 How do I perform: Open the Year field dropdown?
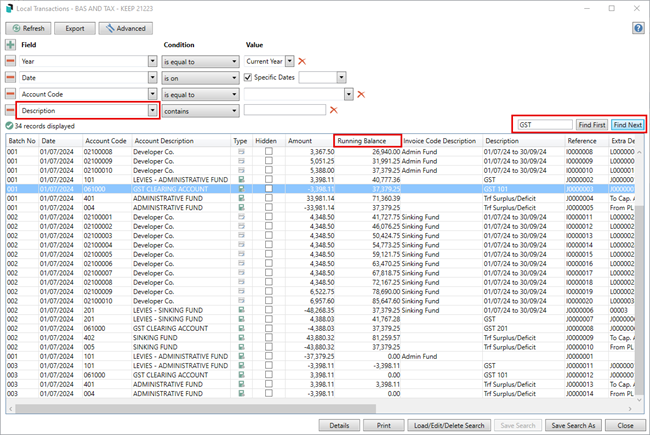153,61
